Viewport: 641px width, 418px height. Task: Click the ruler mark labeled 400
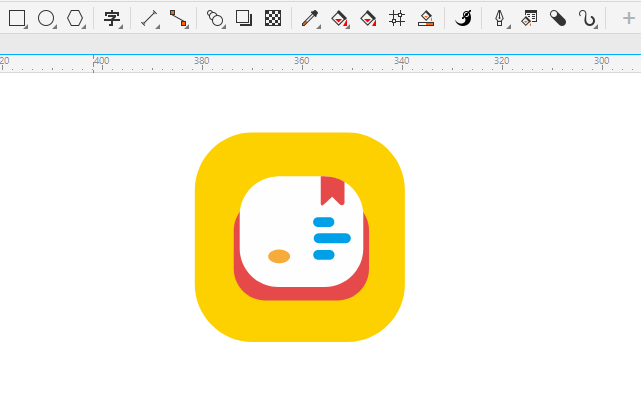pyautogui.click(x=101, y=61)
